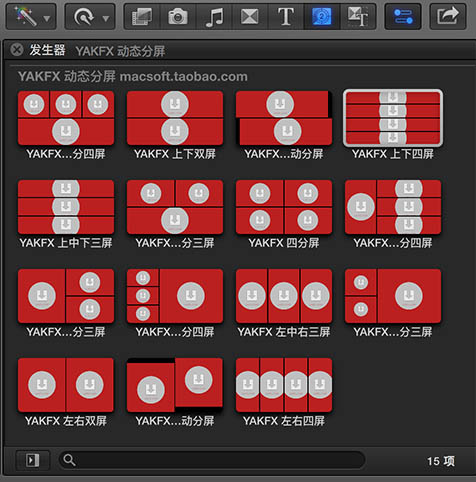This screenshot has height=482, width=476.
Task: Select the 分四屏 generator with three top panes
Action: (x=66, y=118)
